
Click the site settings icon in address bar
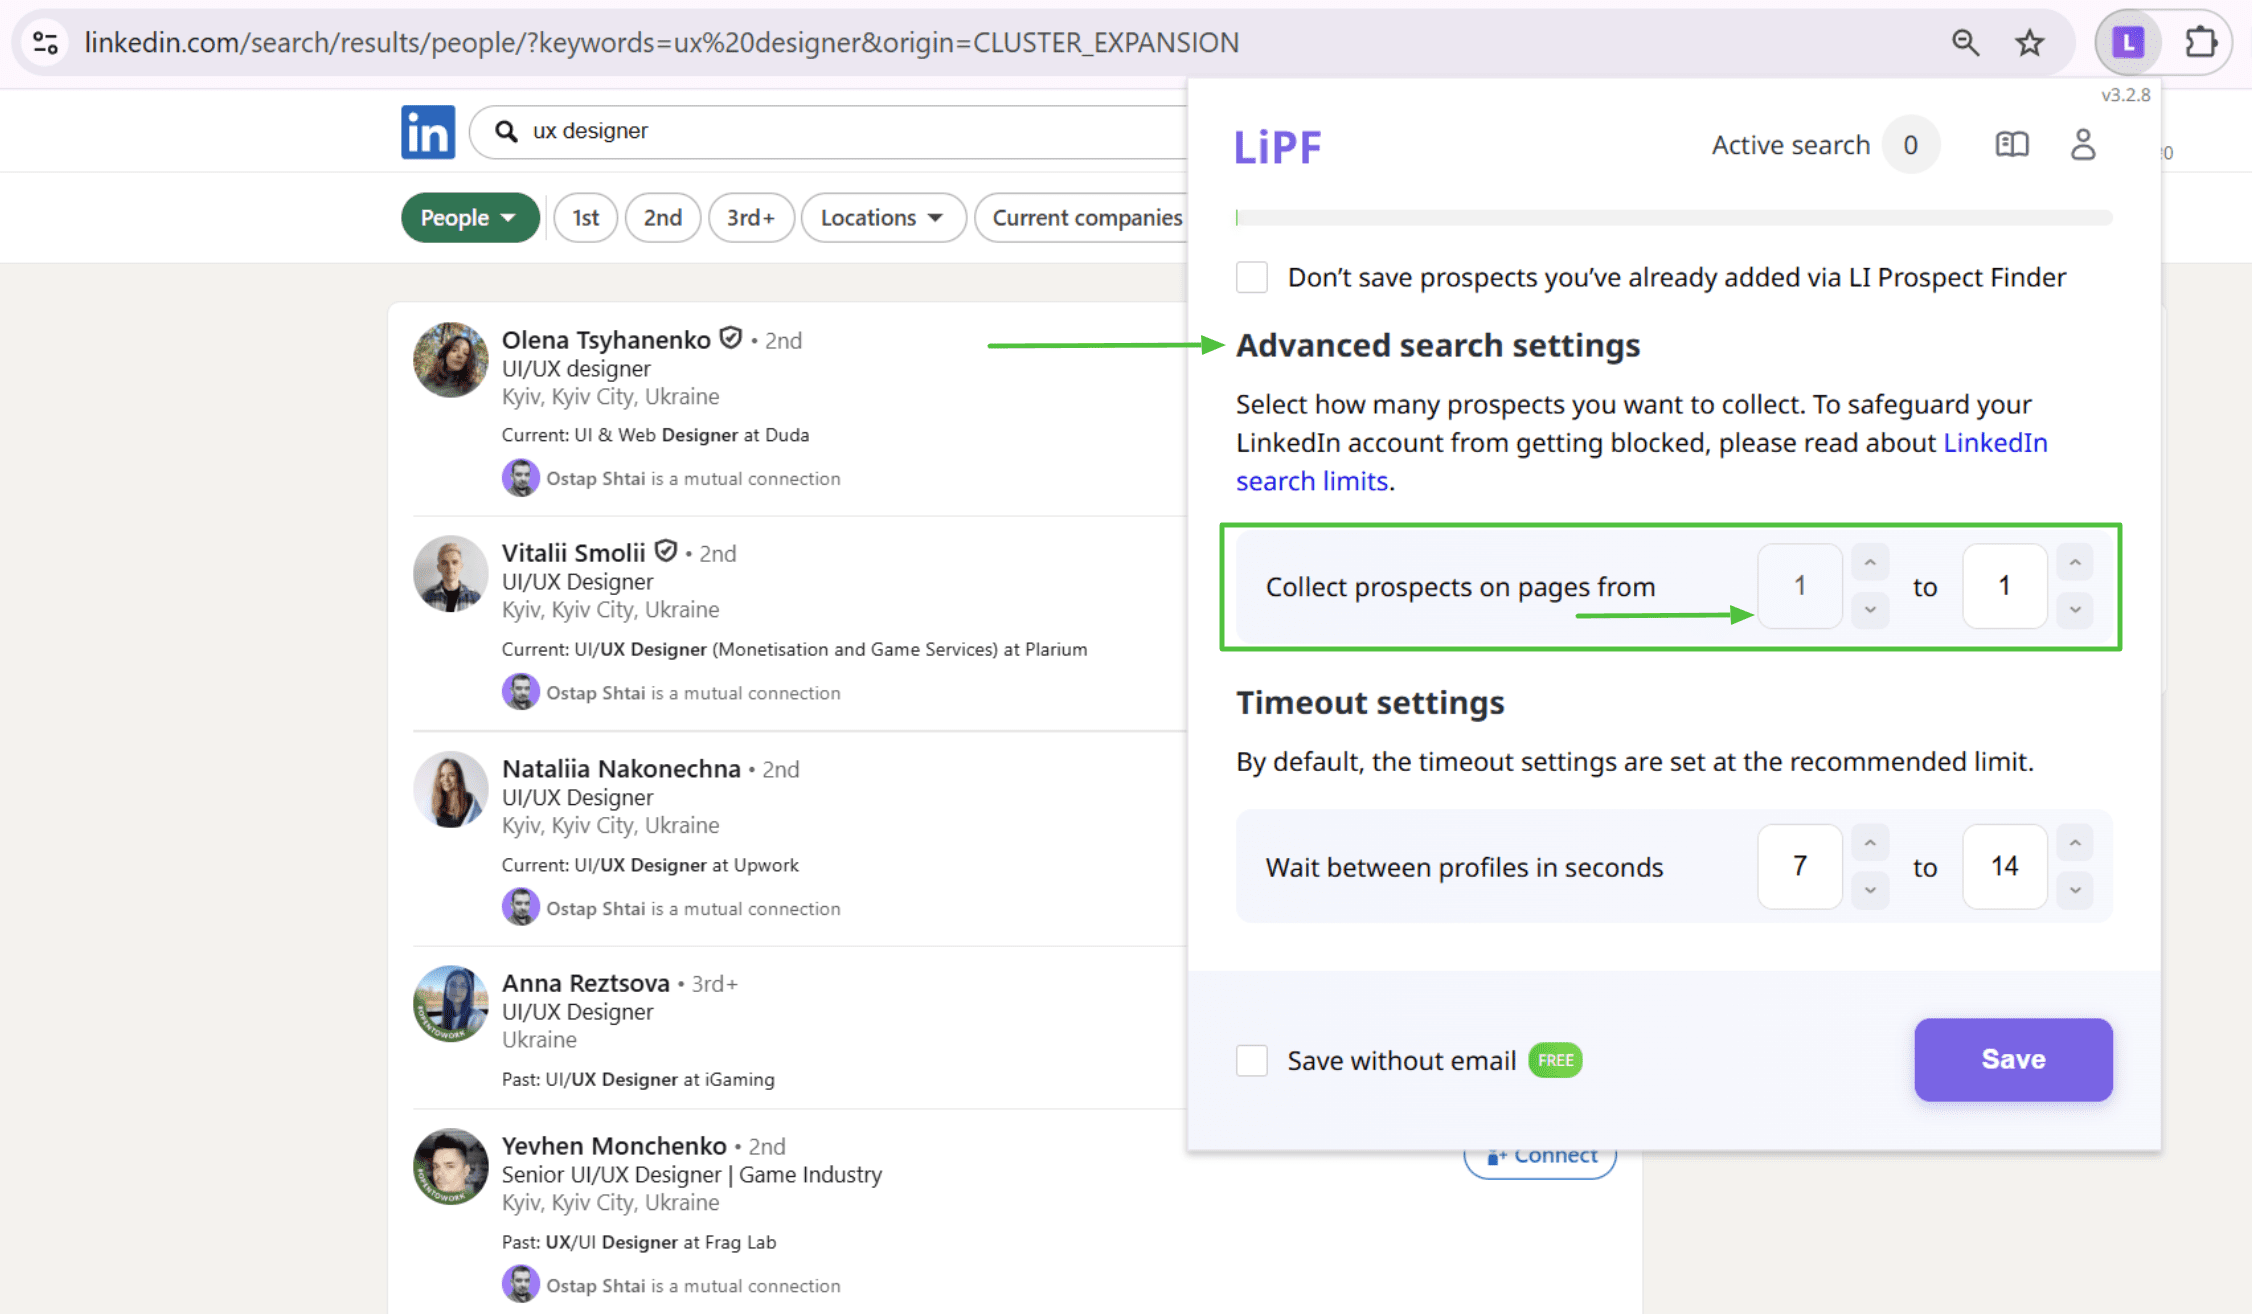click(45, 42)
